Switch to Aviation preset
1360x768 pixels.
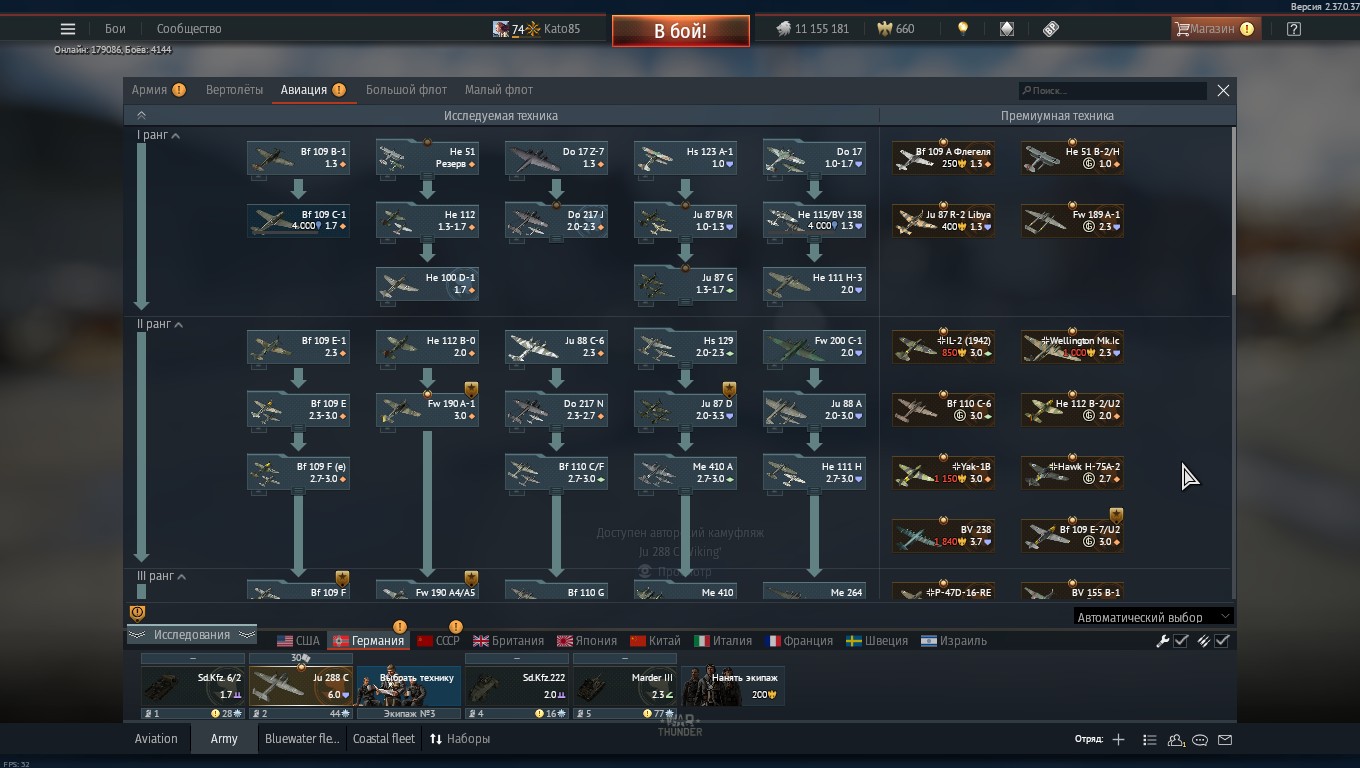pyautogui.click(x=156, y=739)
